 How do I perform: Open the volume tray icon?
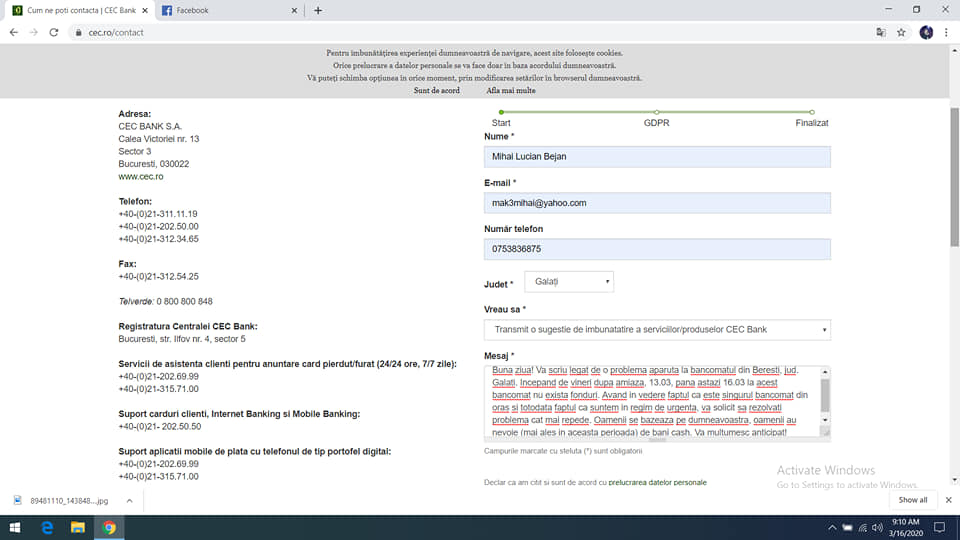click(877, 528)
